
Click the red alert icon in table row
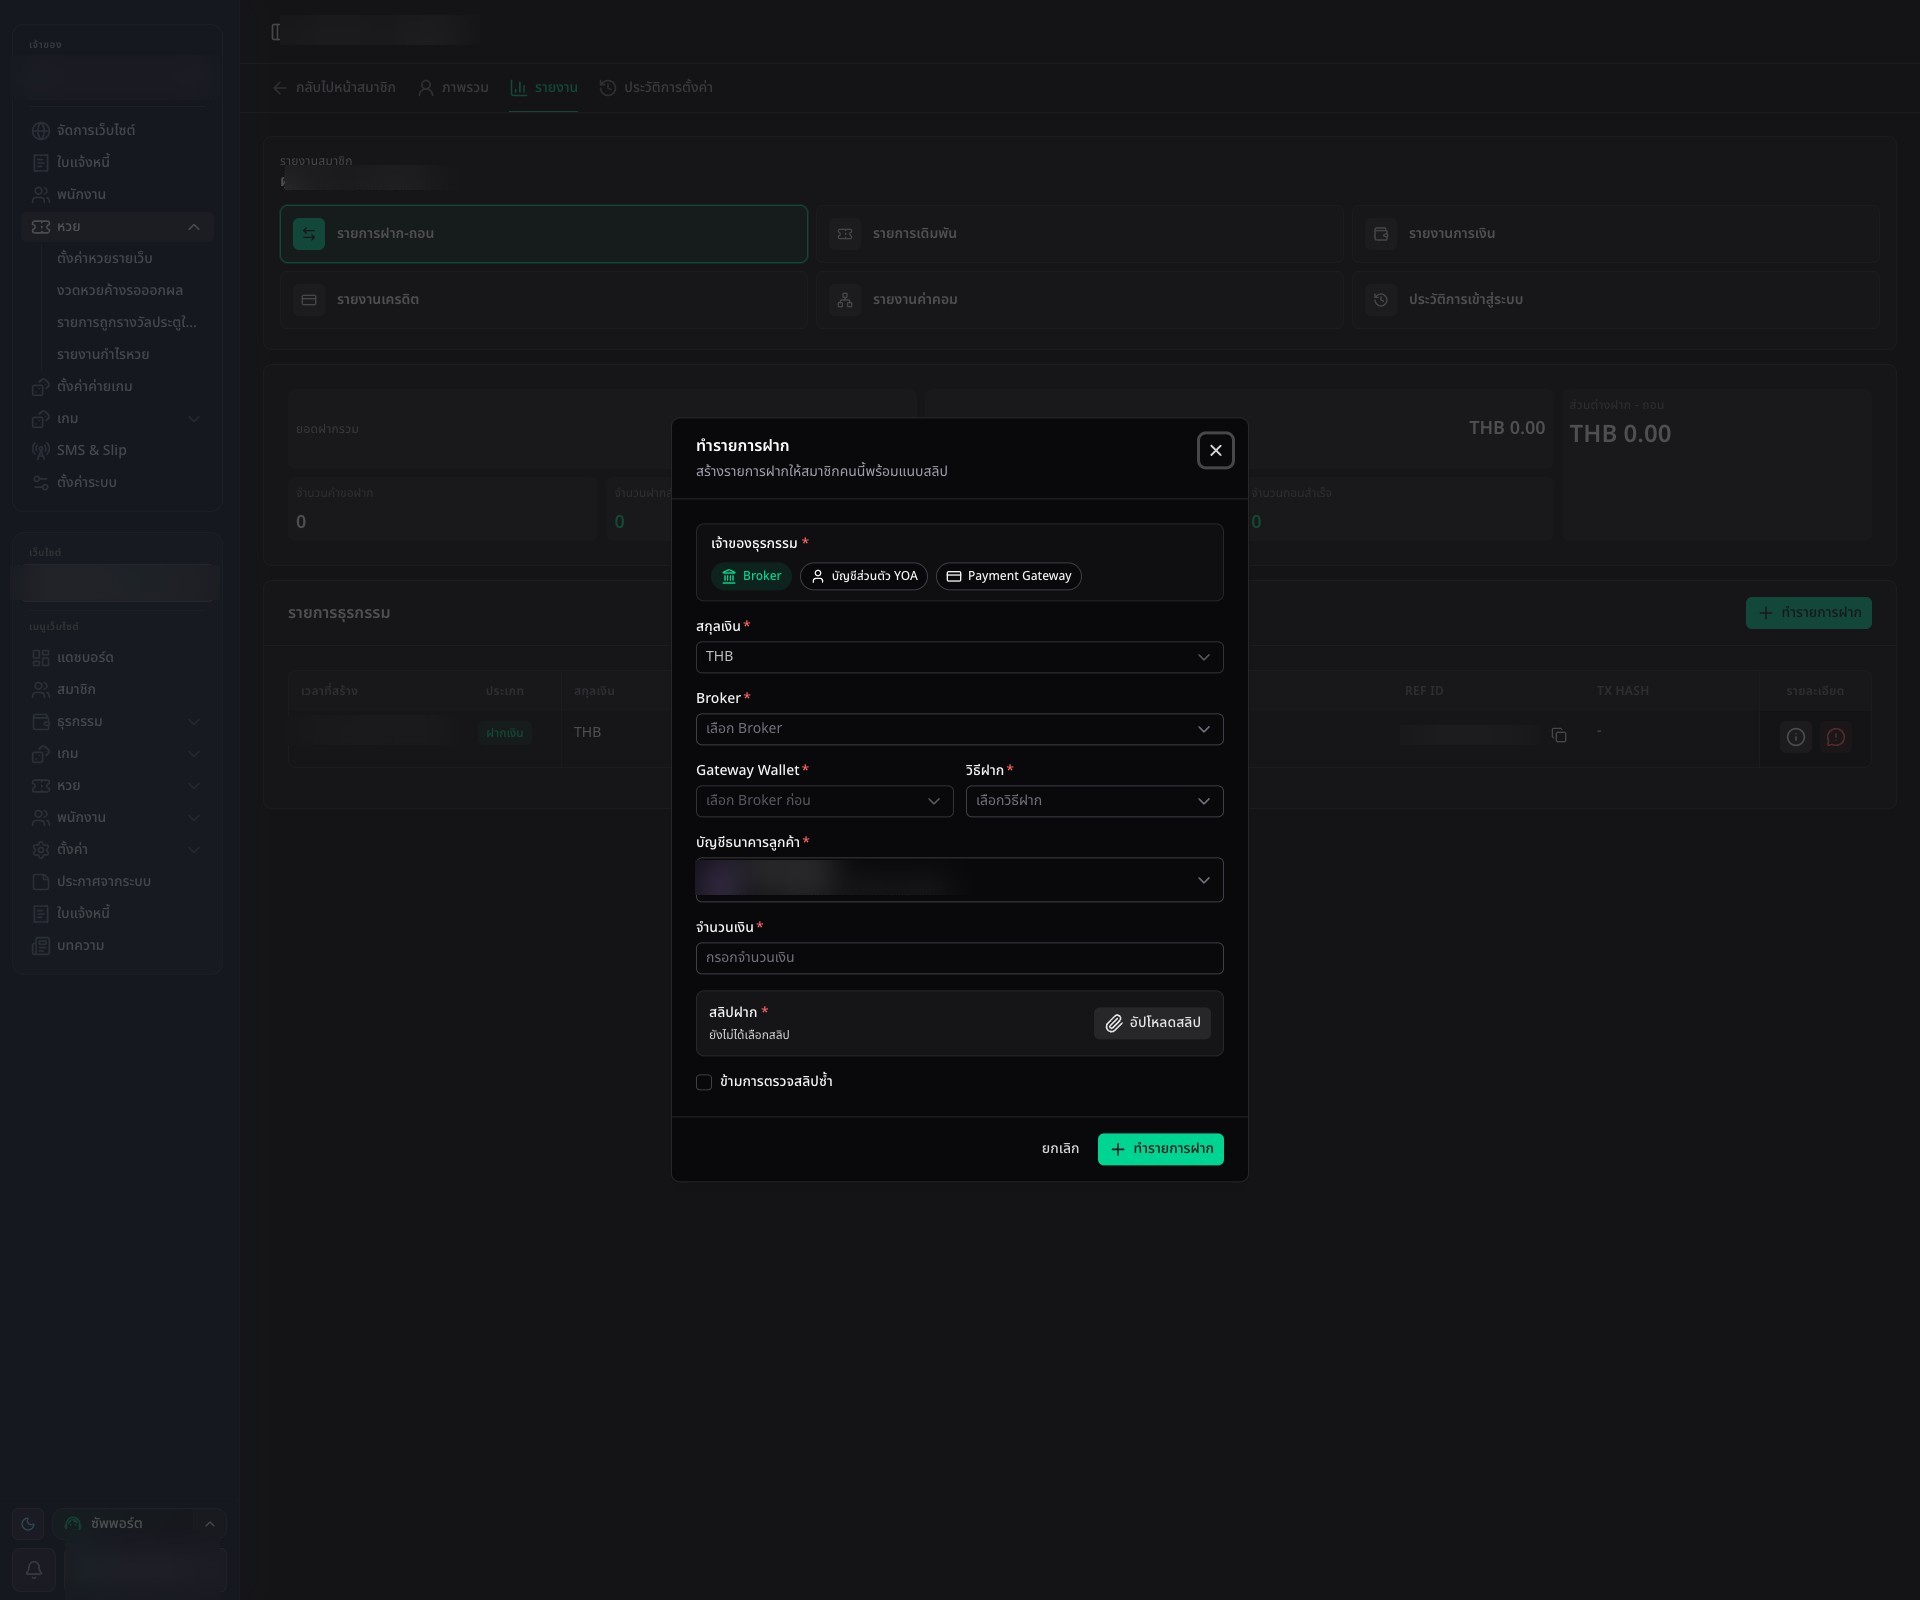tap(1836, 738)
